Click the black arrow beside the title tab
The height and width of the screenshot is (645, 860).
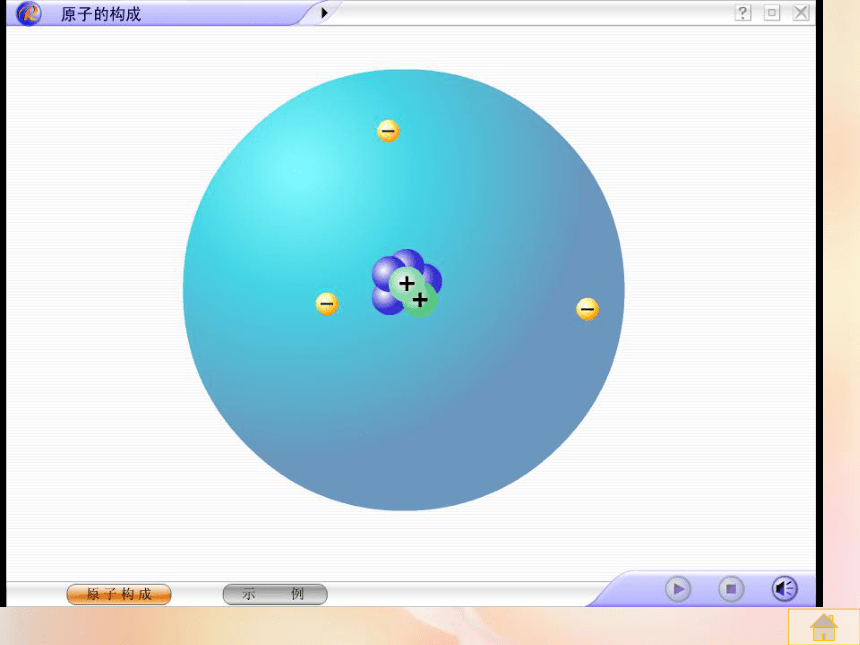(x=324, y=13)
